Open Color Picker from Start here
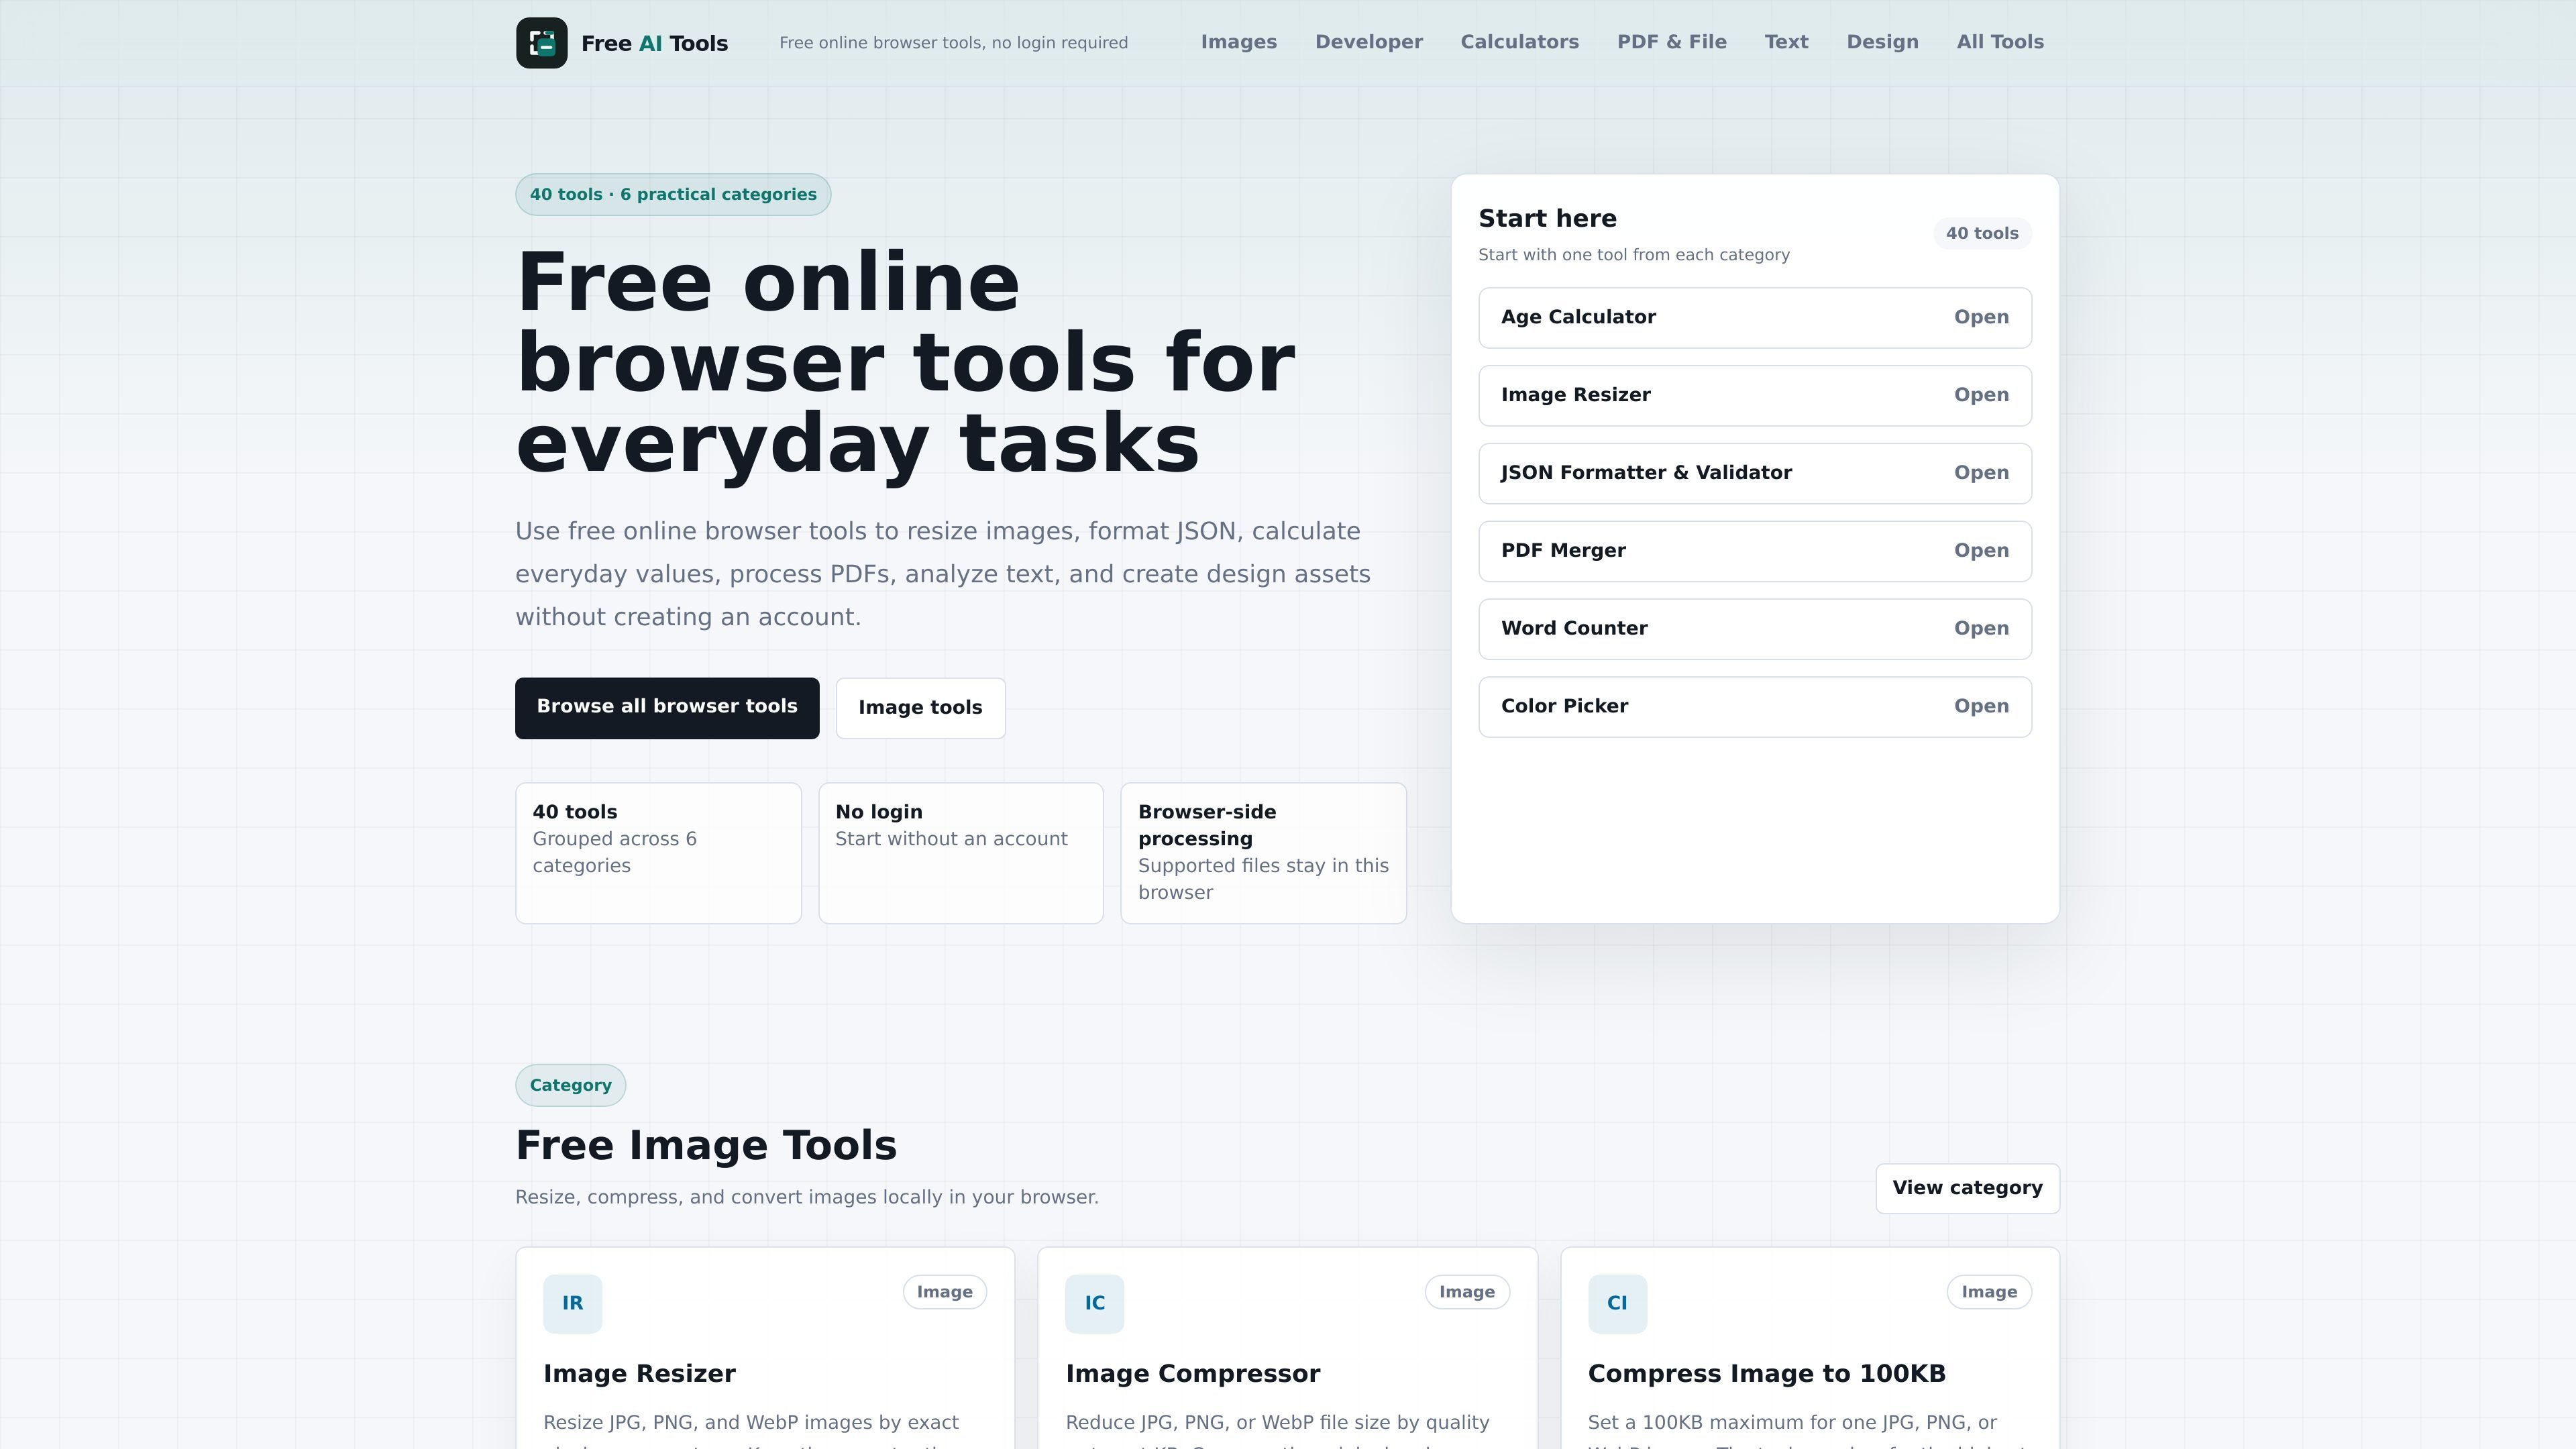The image size is (2576, 1449). click(1755, 707)
